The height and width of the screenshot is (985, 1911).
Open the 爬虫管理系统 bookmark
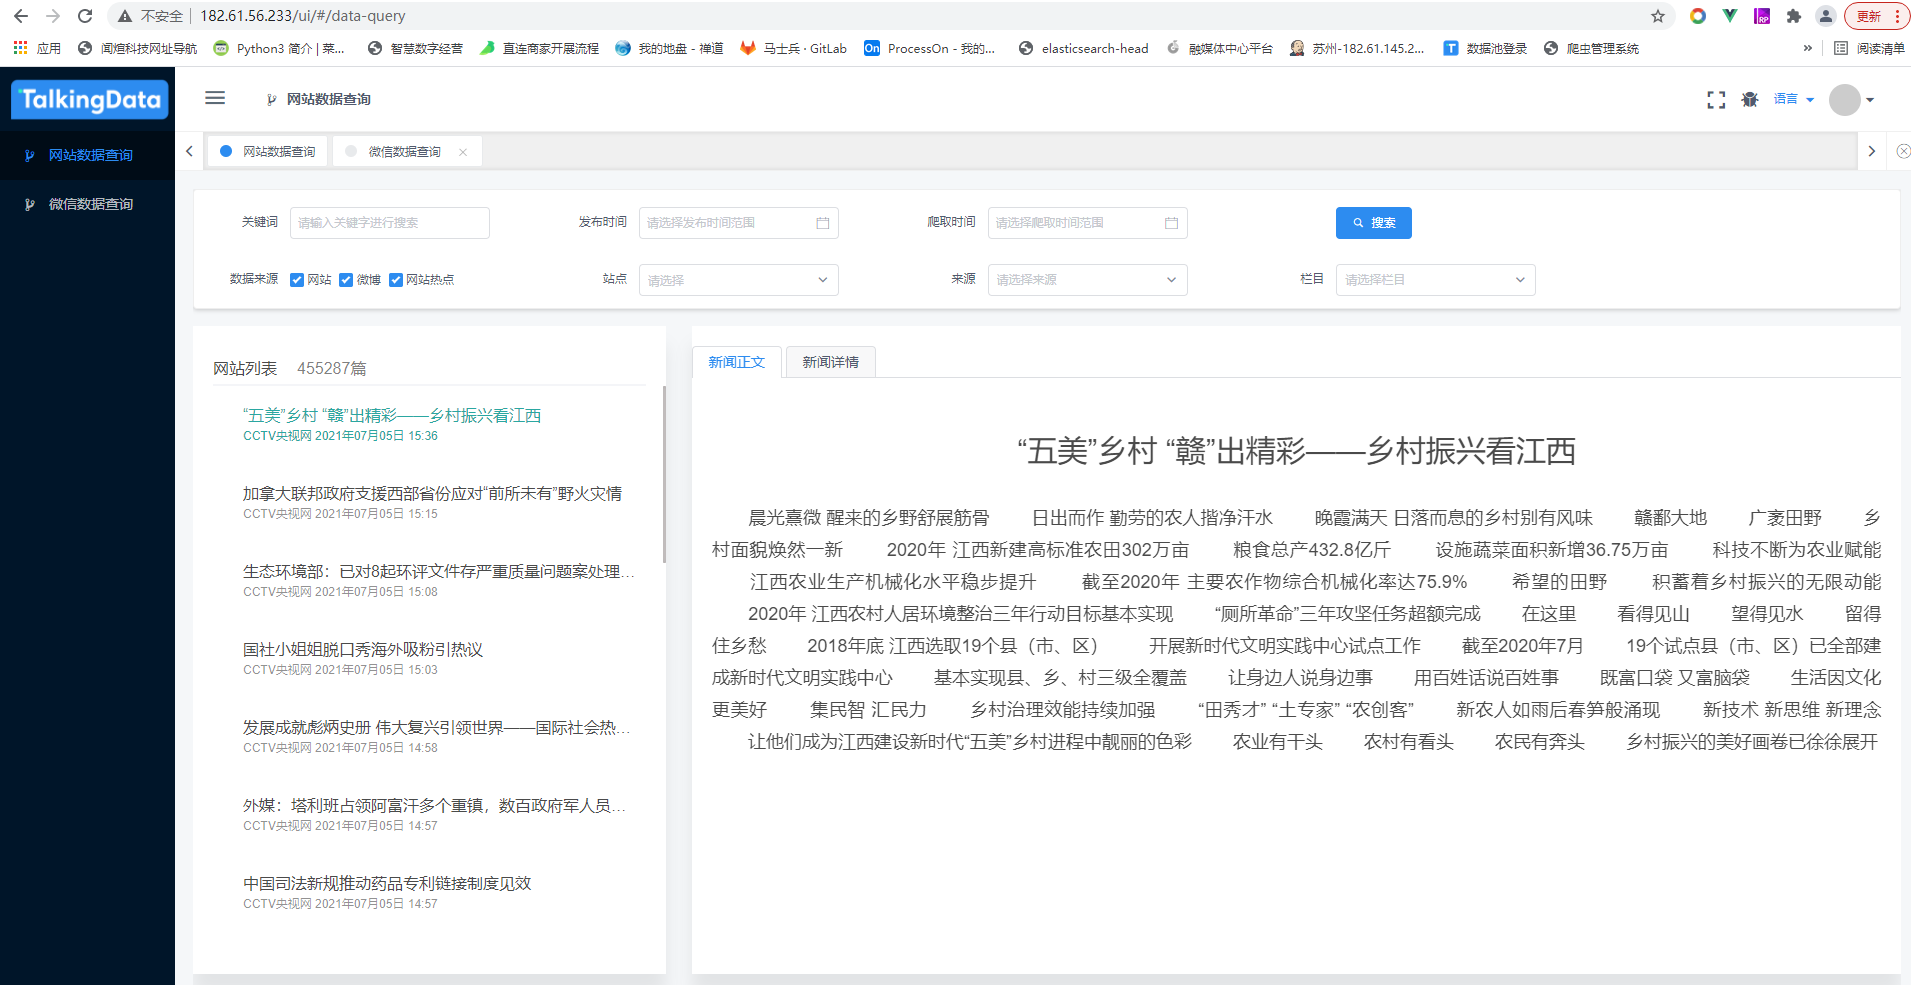(x=1591, y=48)
